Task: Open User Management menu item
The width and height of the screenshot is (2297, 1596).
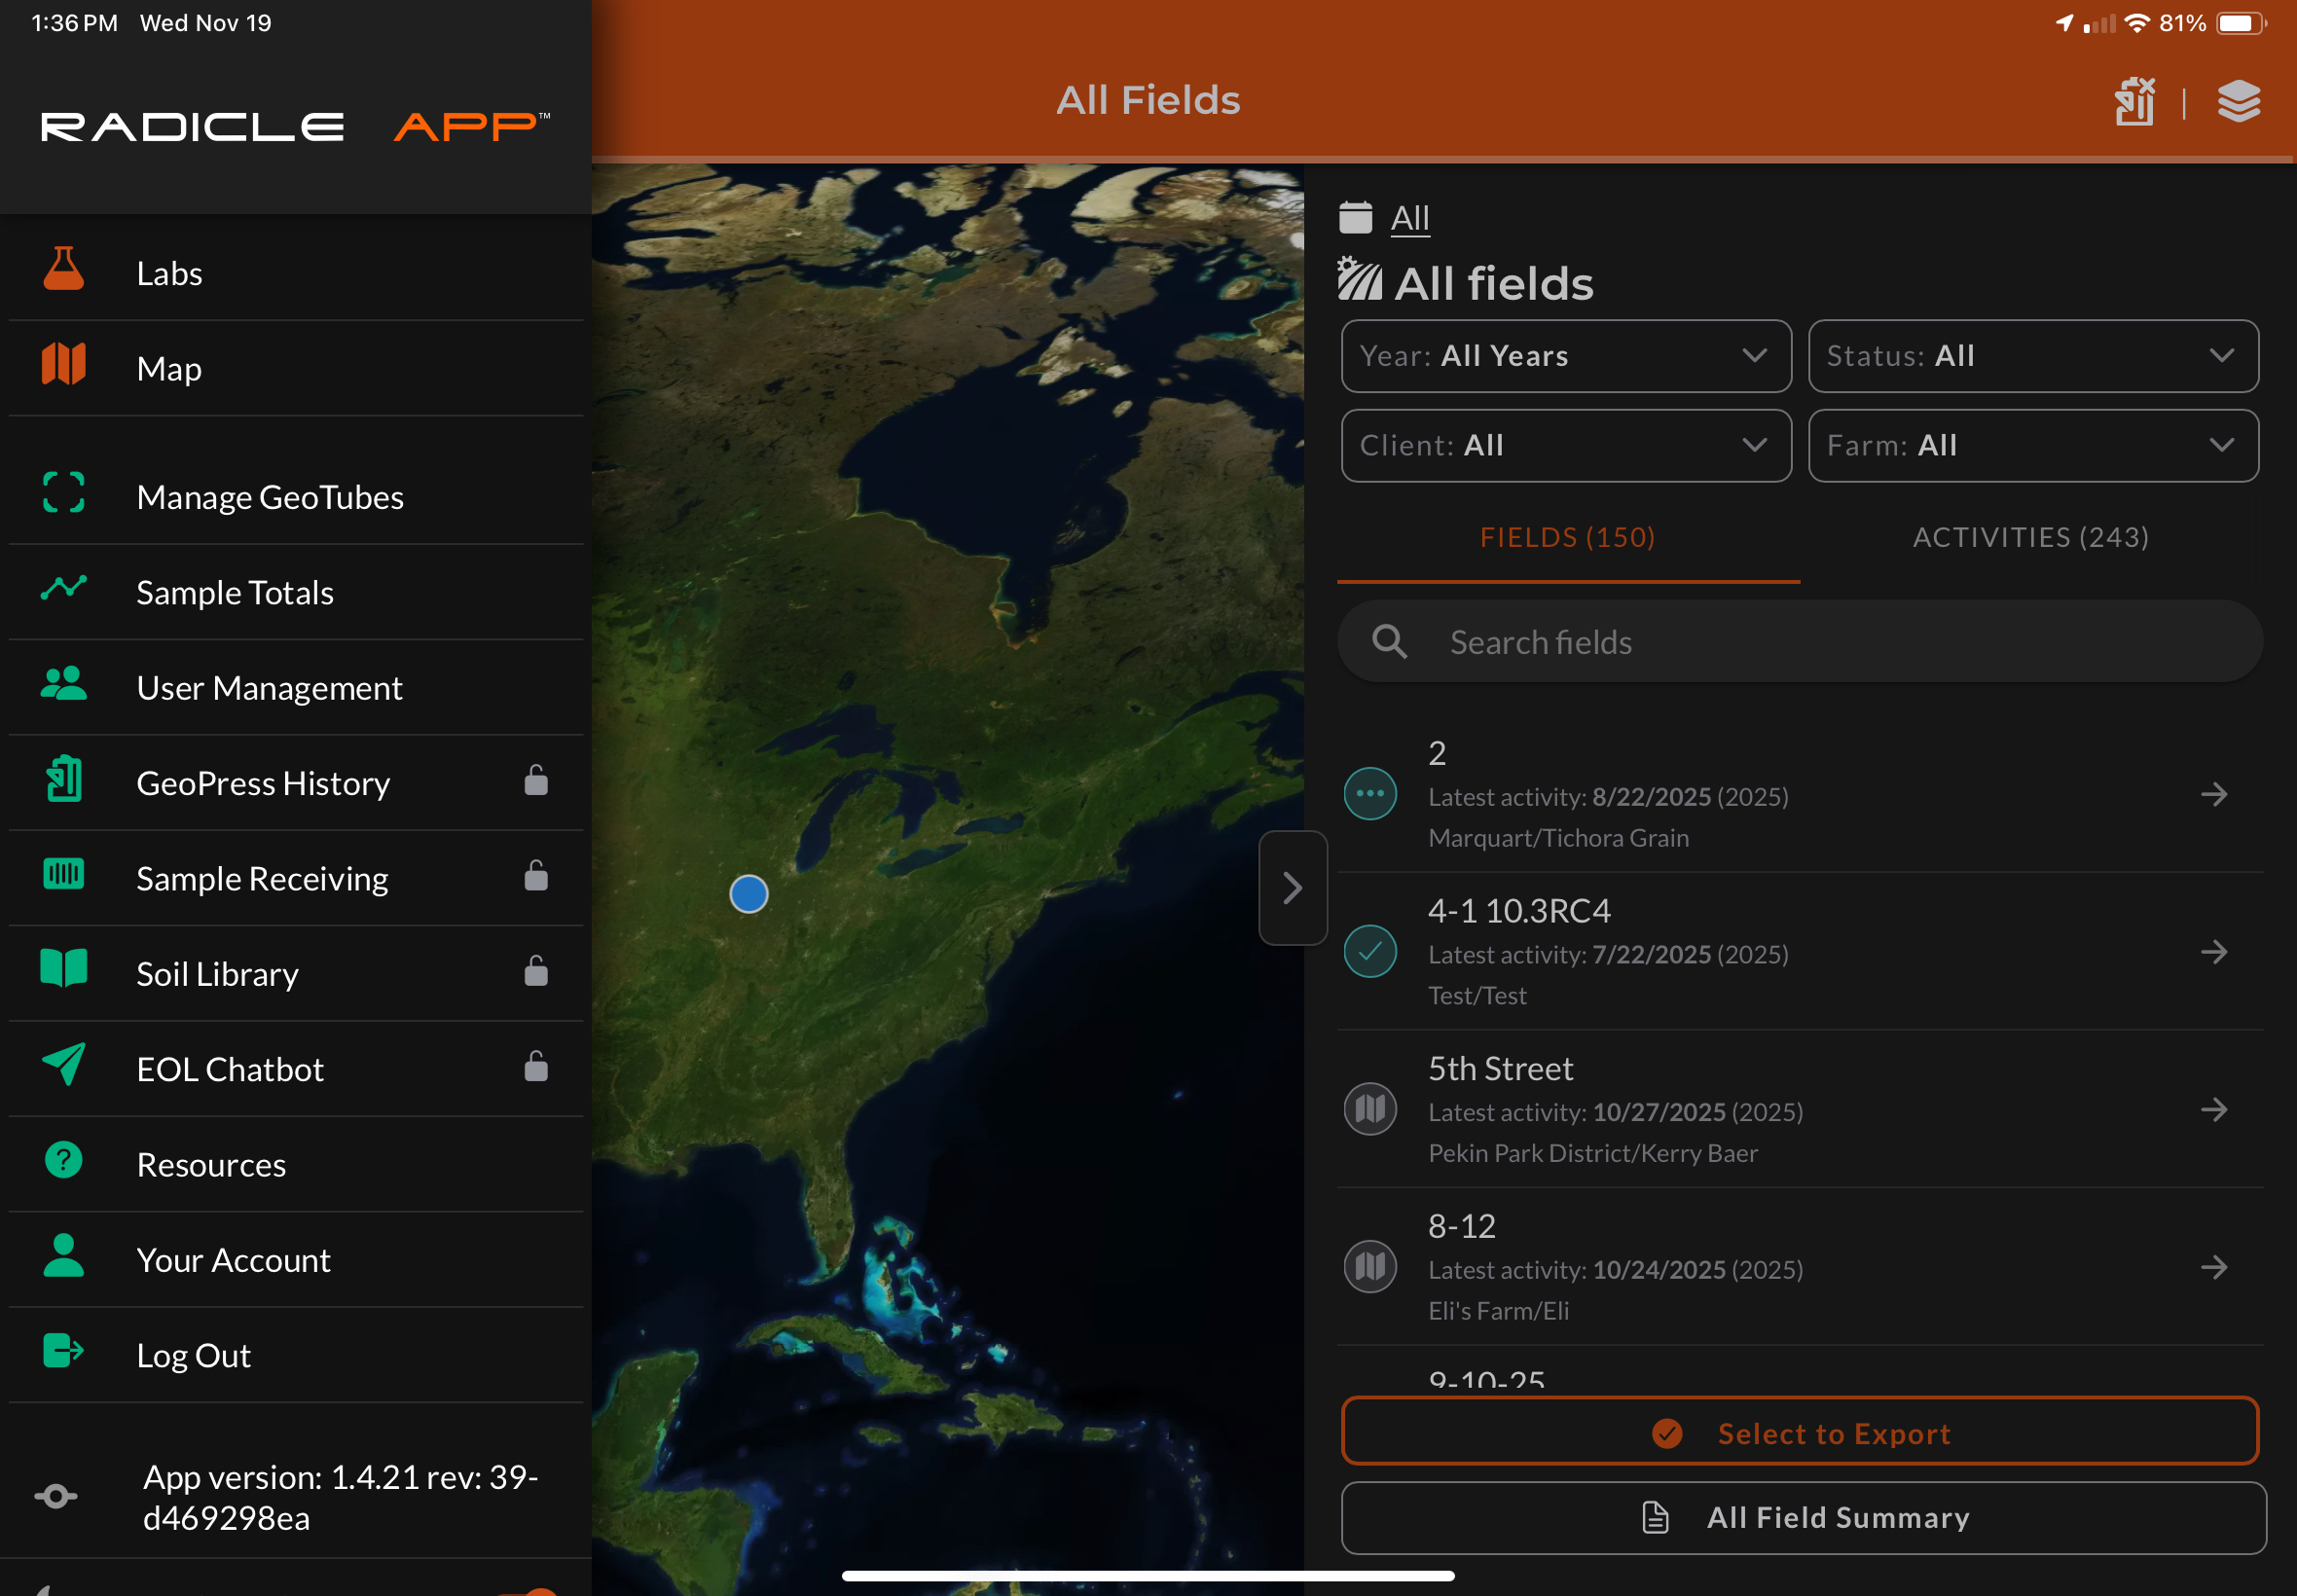Action: 296,688
